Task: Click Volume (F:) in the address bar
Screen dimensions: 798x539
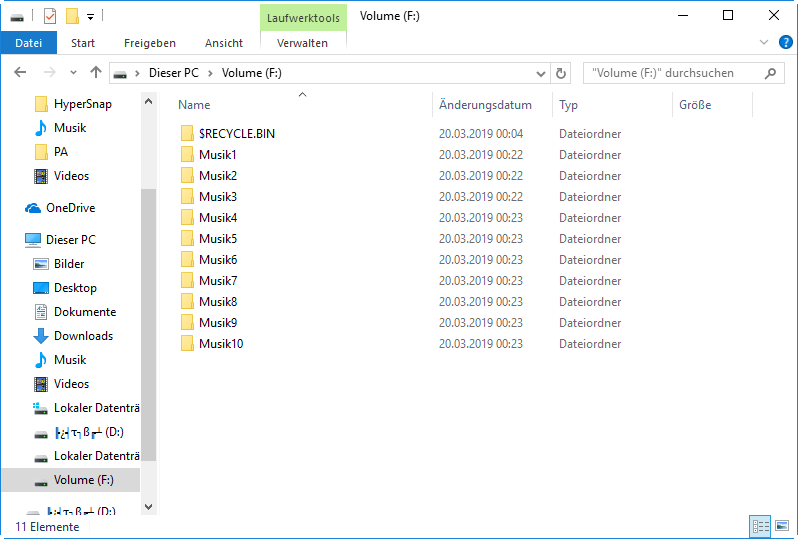Action: tap(251, 73)
